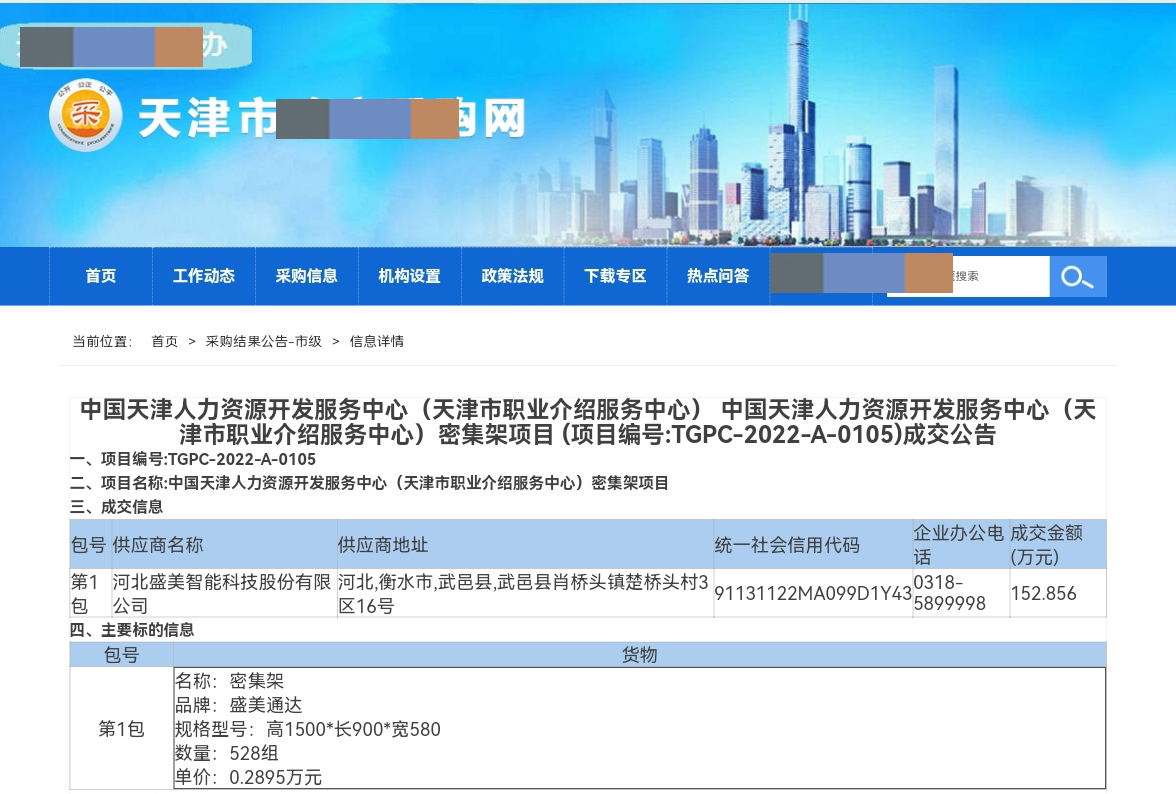Click the 货物 table column header

click(640, 655)
